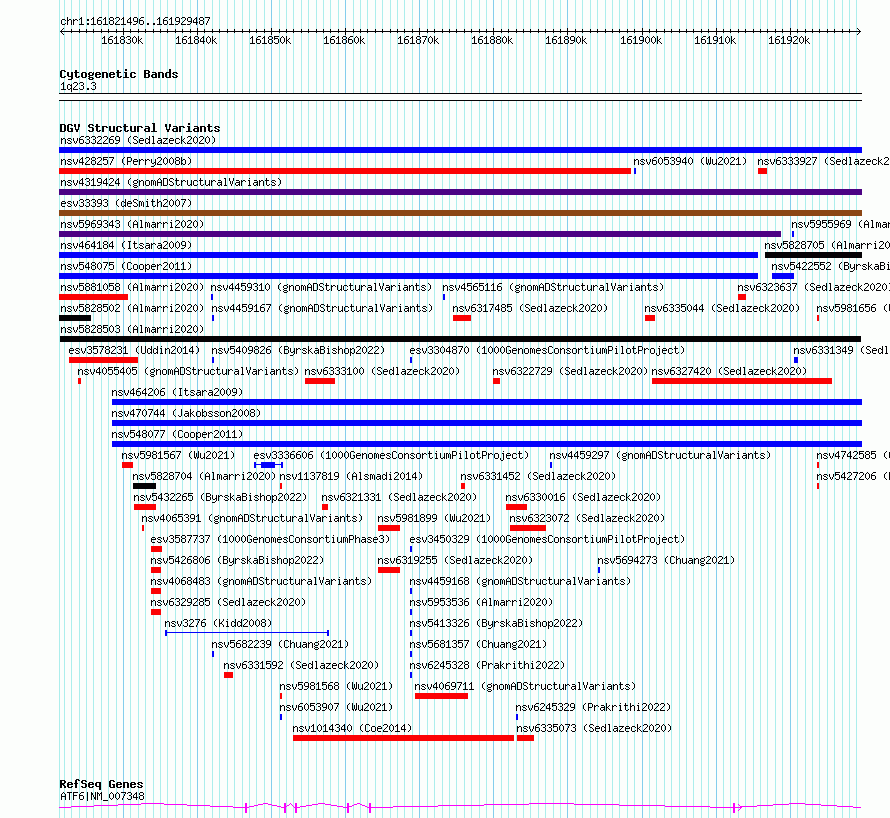890x818 pixels.
Task: Click esv3578231 (Uddin2014) label
Action: click(x=135, y=350)
